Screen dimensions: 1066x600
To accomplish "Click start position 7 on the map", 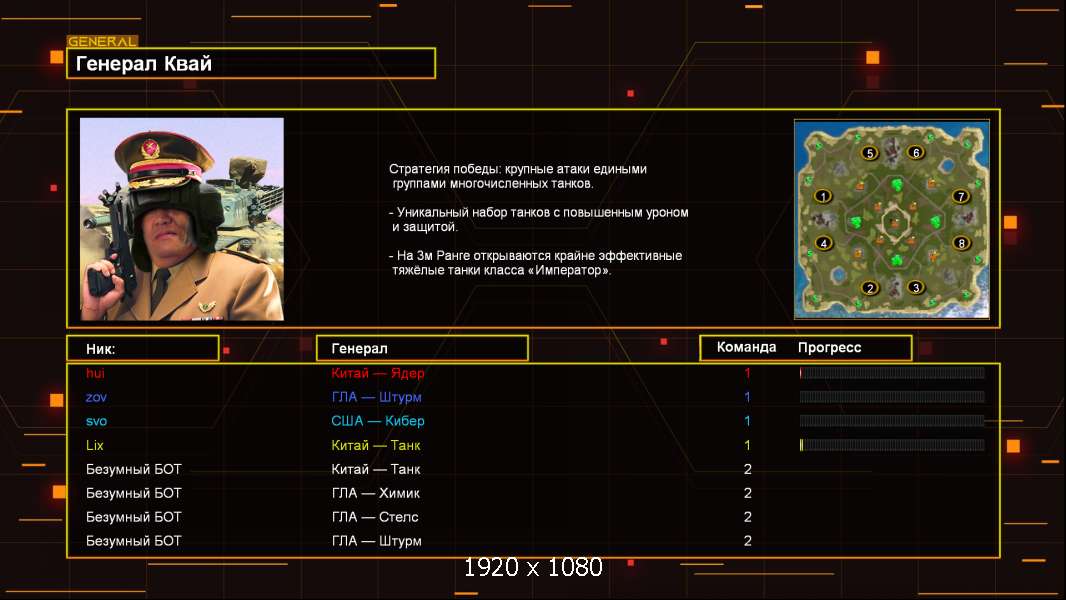I will pyautogui.click(x=961, y=197).
